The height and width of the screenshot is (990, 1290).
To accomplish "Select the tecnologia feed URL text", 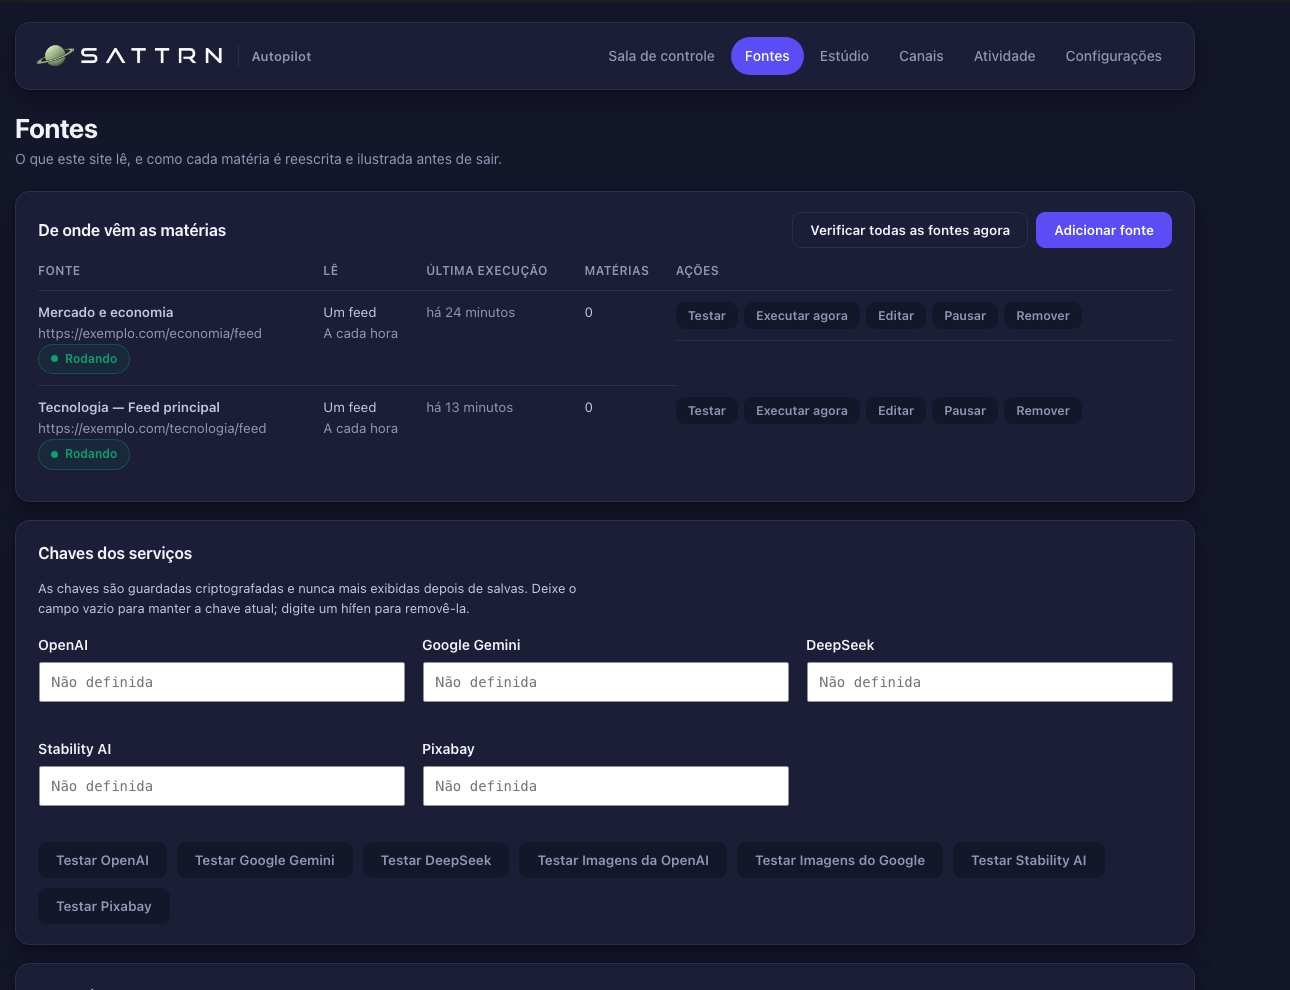I will click(152, 428).
